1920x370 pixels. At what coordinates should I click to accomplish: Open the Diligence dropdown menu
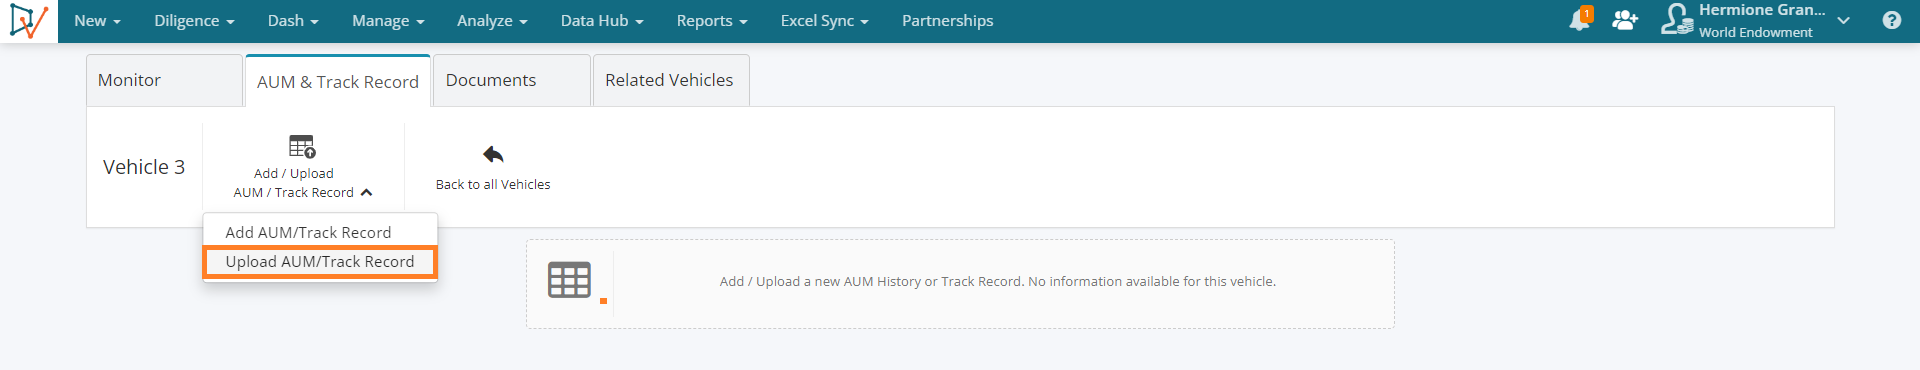pos(194,21)
